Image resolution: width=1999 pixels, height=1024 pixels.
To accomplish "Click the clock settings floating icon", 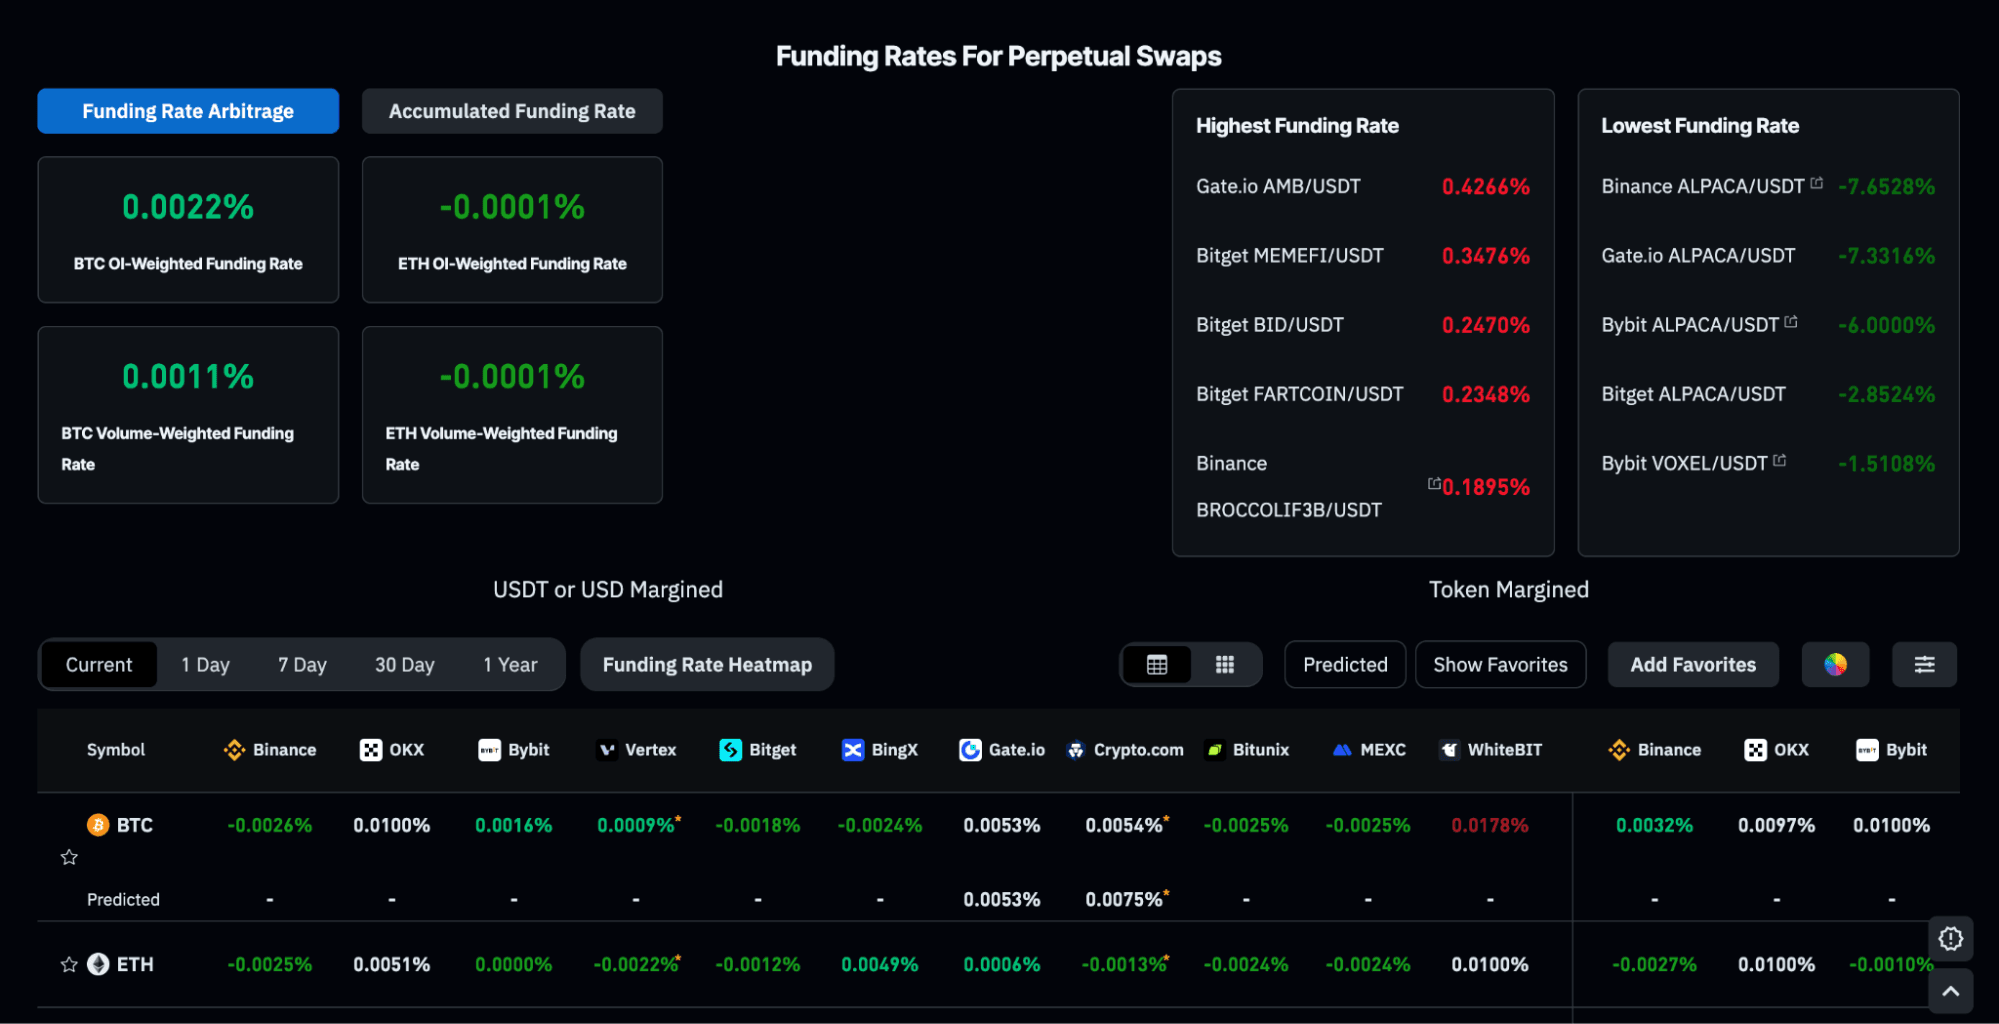I will click(x=1951, y=939).
